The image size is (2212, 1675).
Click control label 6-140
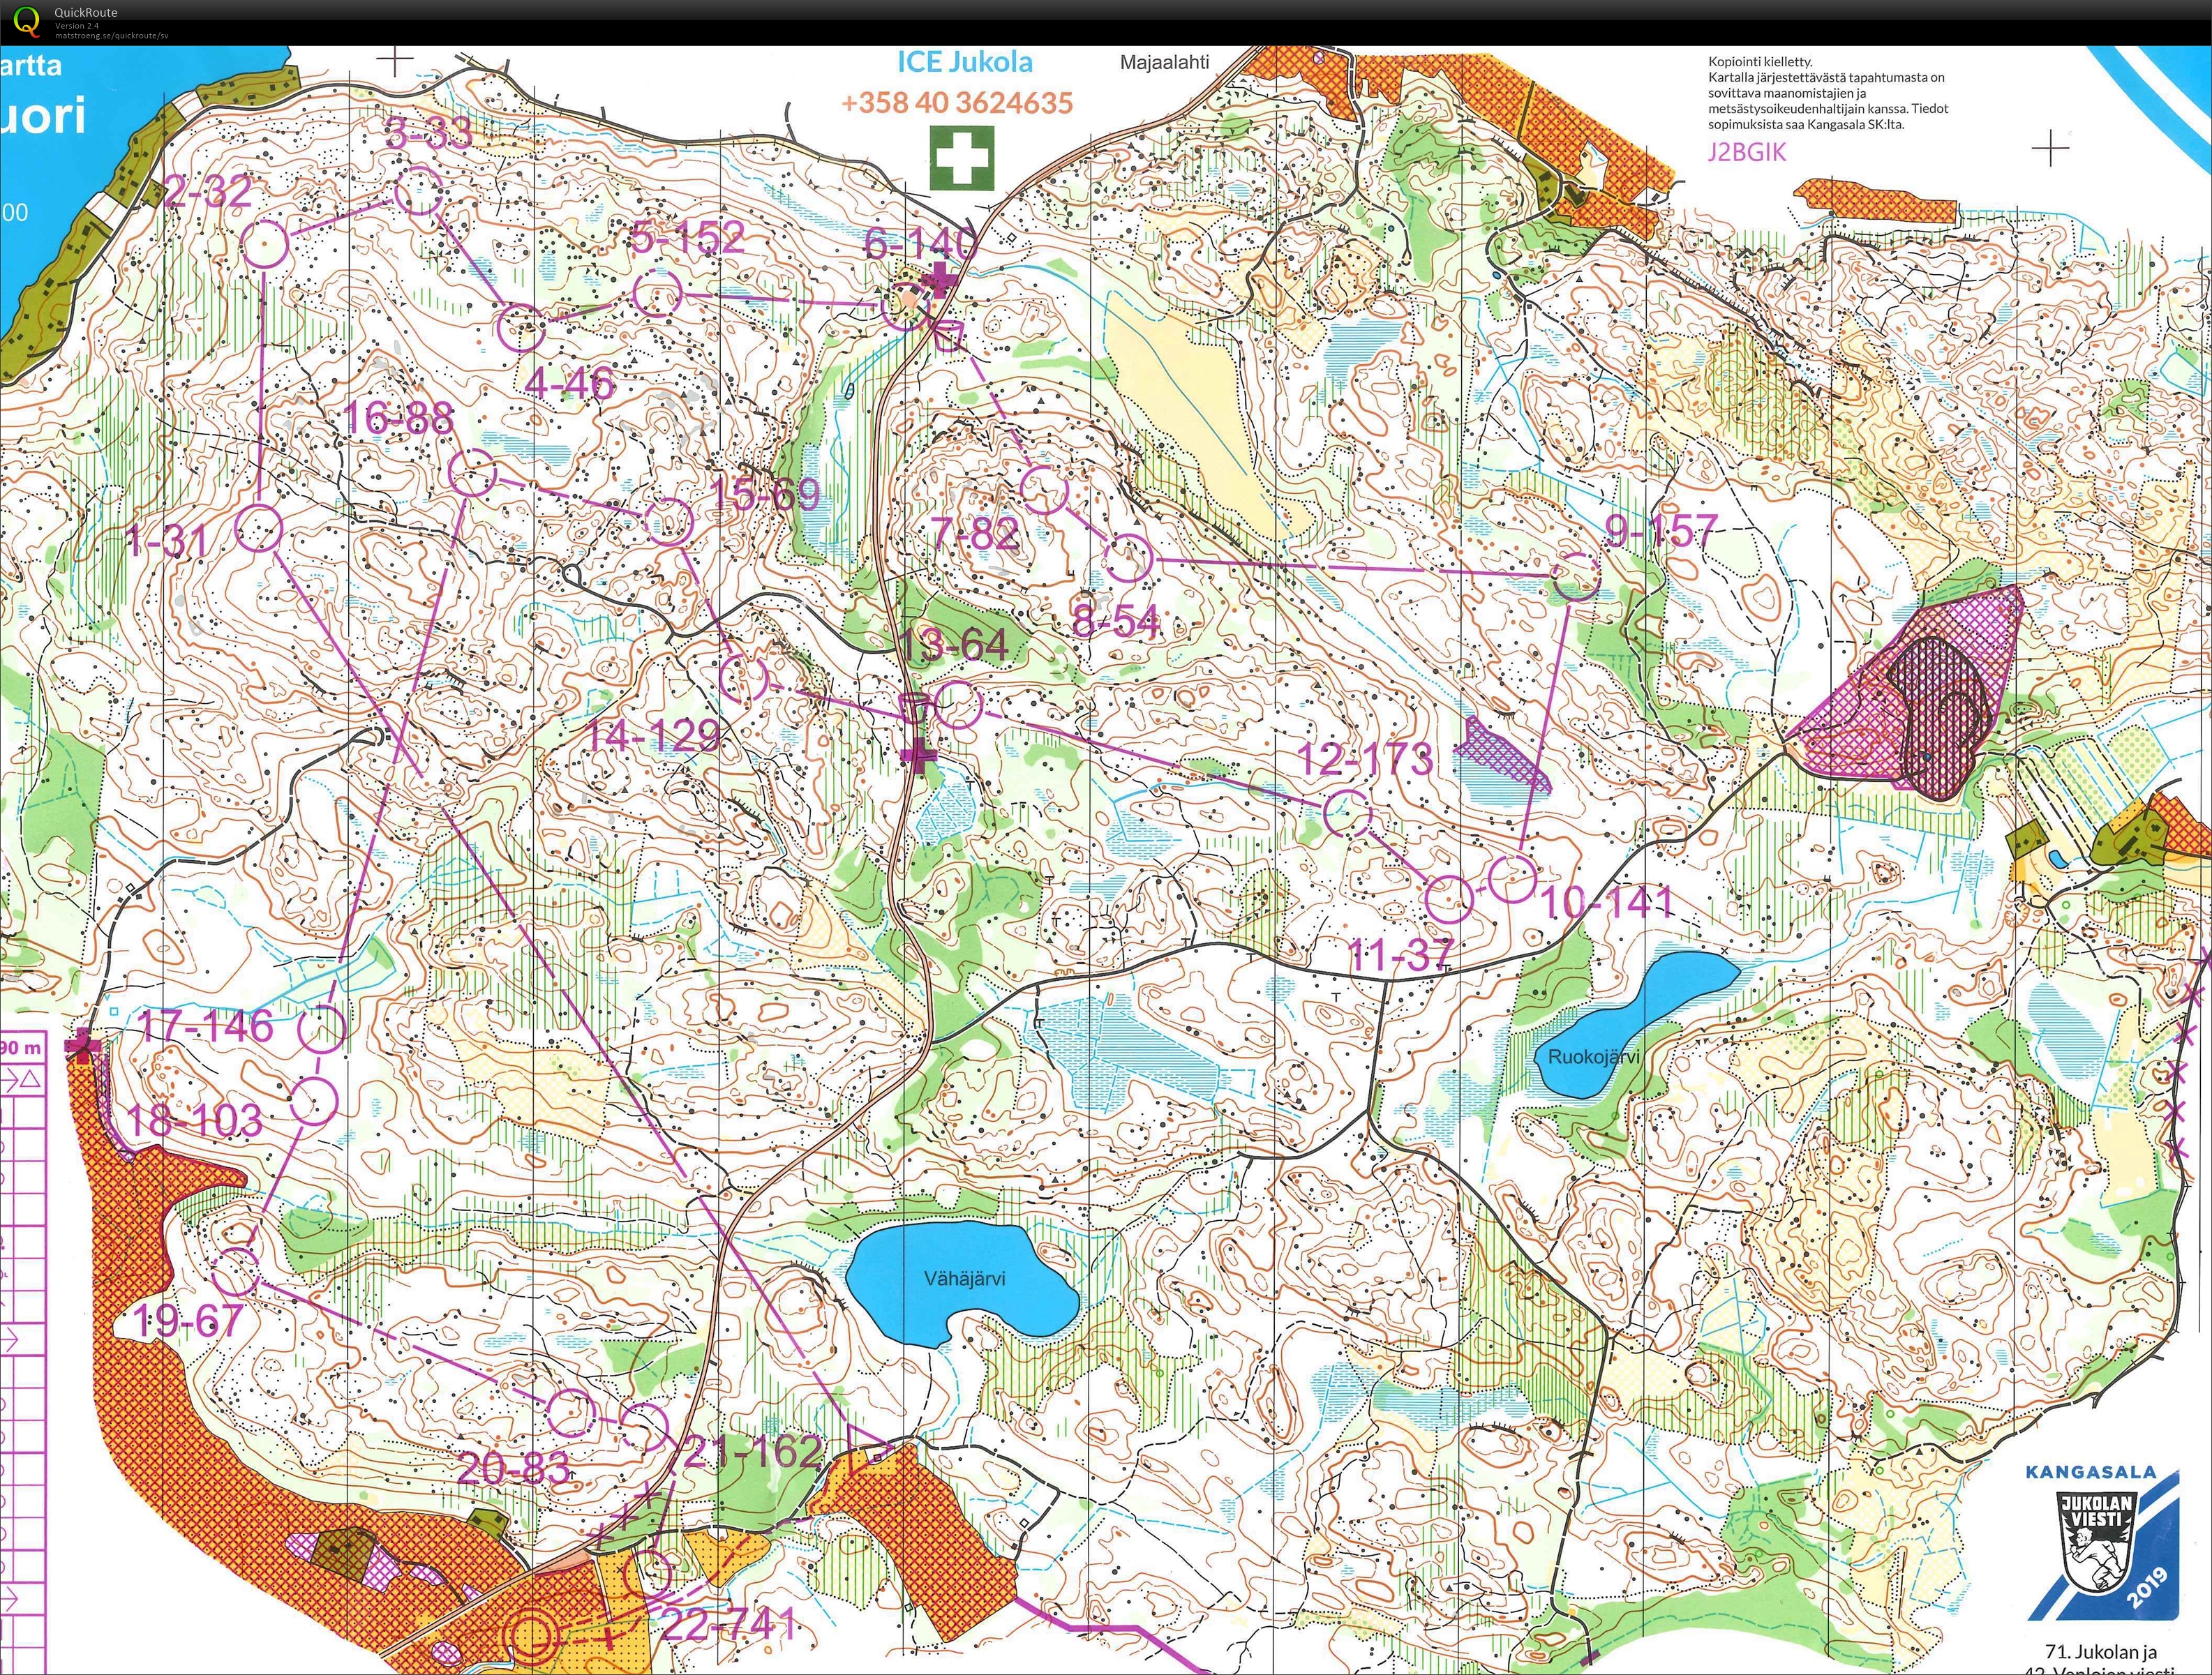[919, 243]
